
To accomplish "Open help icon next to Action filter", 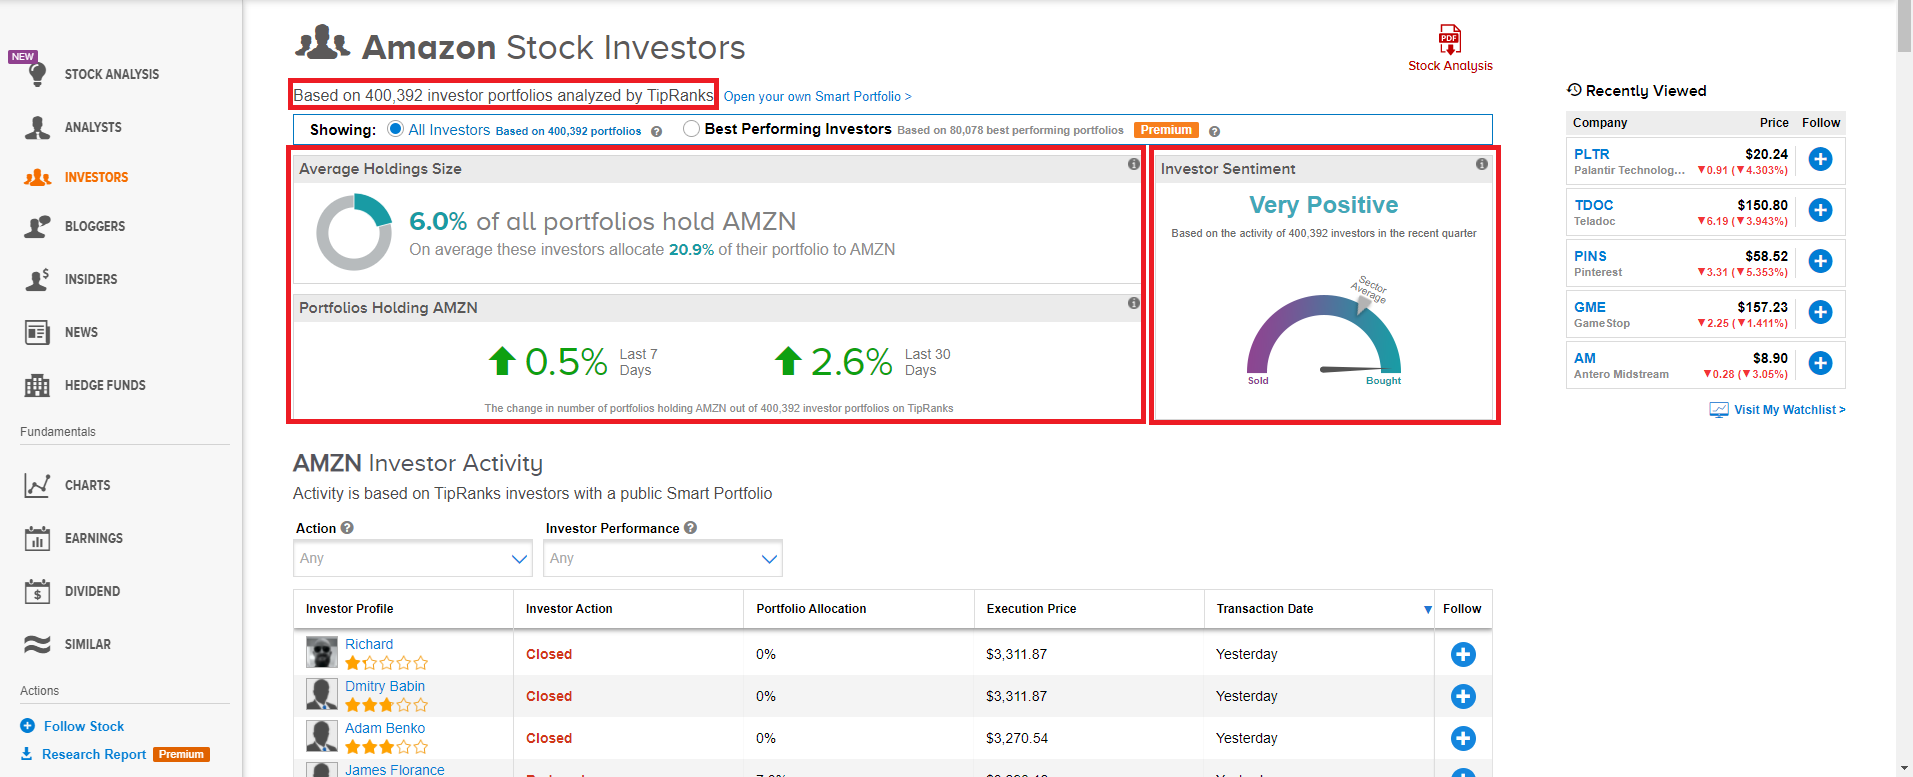I will [x=347, y=528].
